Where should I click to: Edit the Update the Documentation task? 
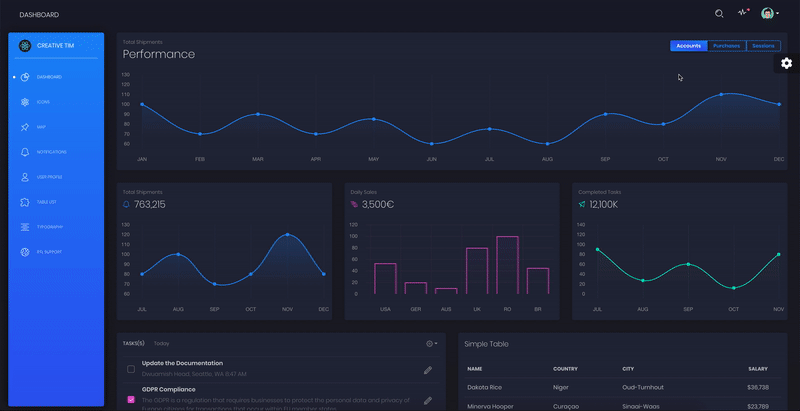tap(428, 370)
